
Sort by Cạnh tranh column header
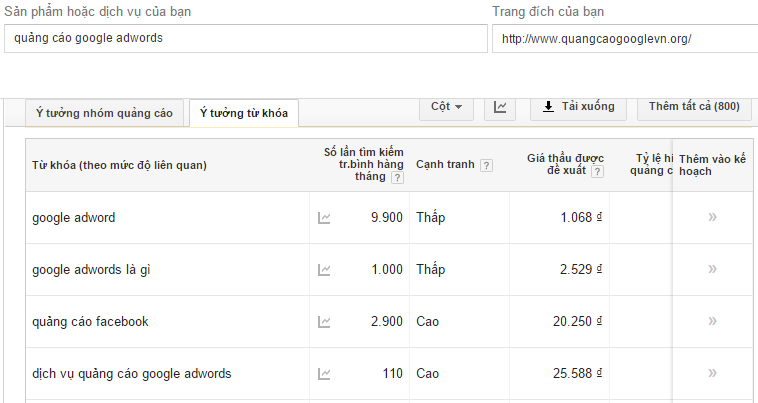coord(445,165)
